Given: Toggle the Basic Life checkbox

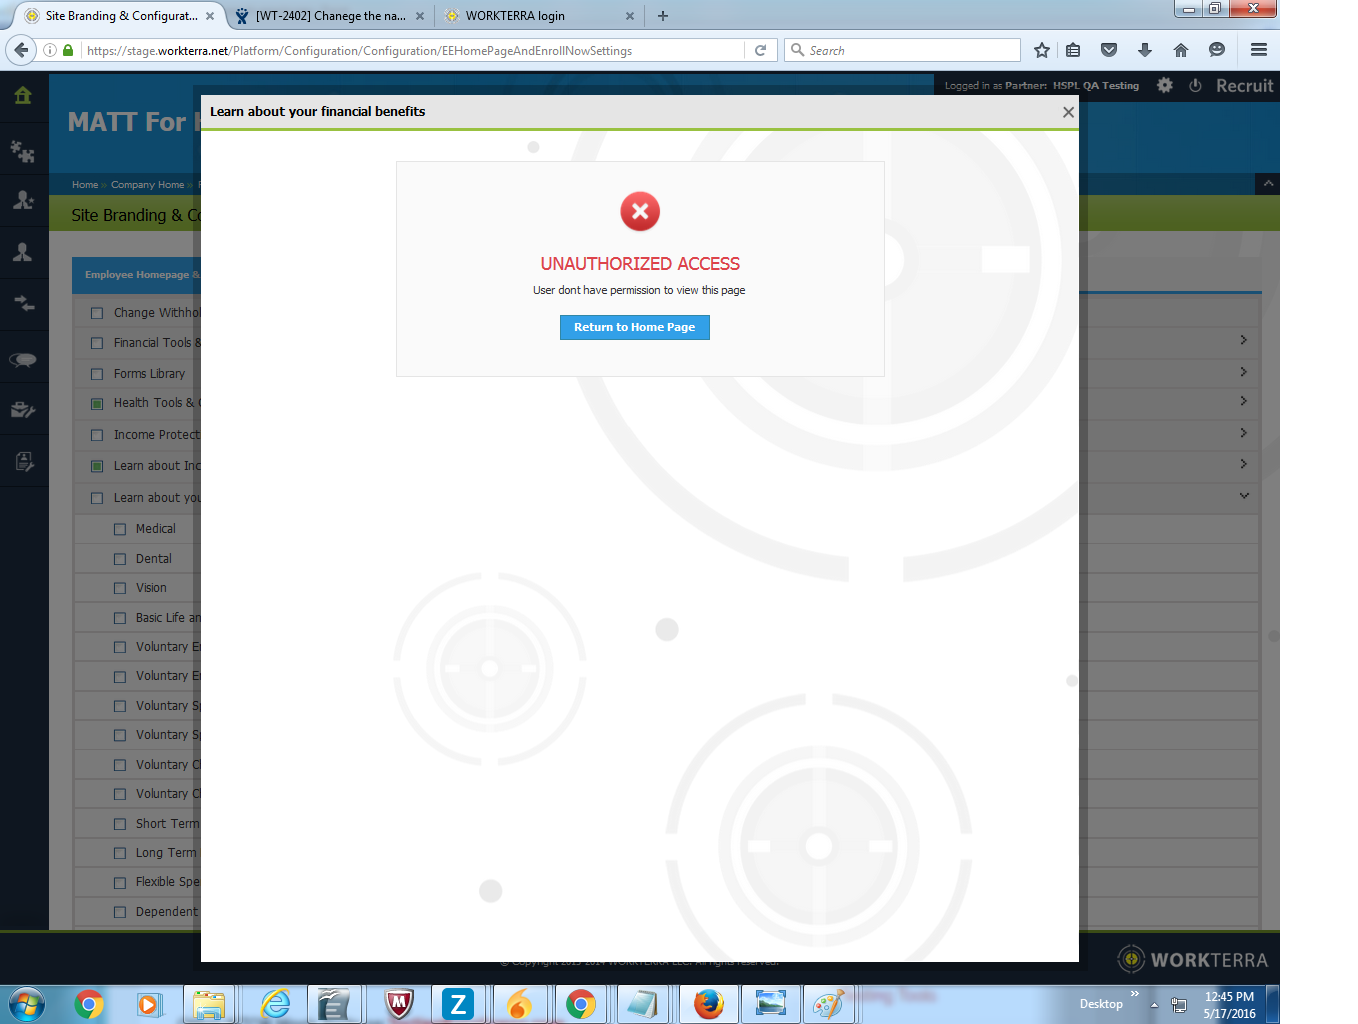Looking at the screenshot, I should pyautogui.click(x=120, y=618).
